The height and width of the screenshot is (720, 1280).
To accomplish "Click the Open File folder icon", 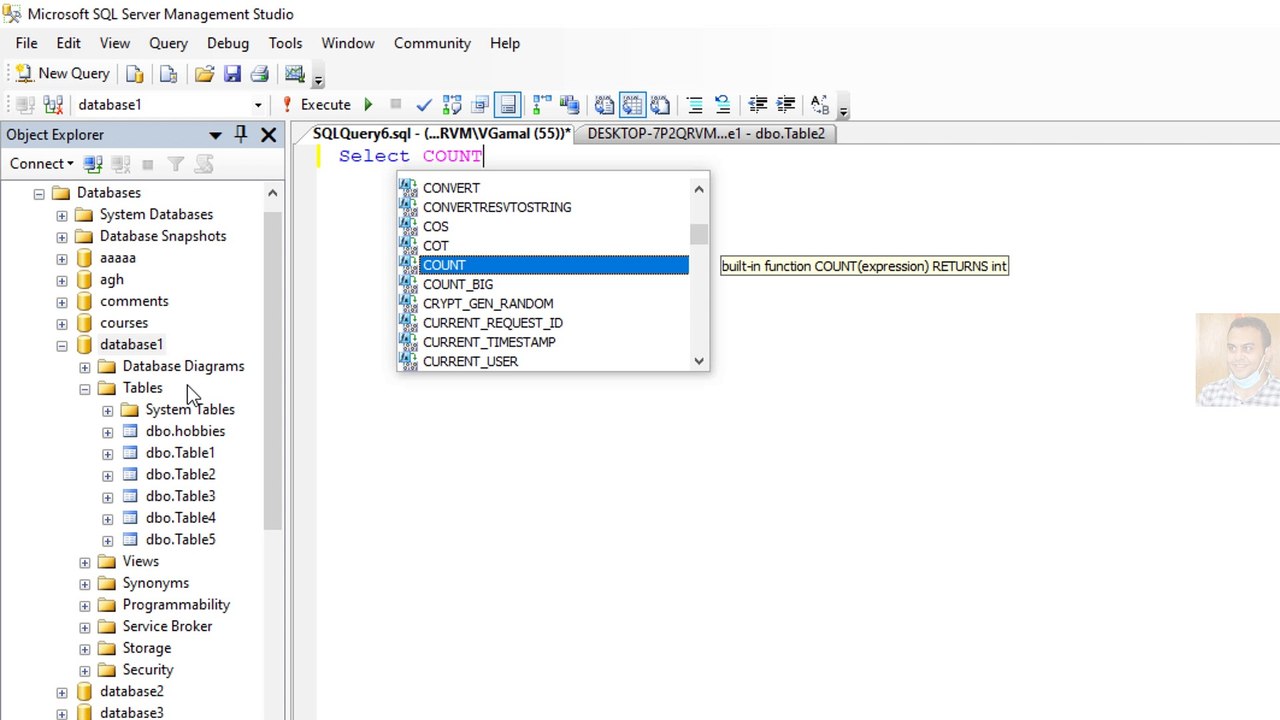I will (204, 73).
